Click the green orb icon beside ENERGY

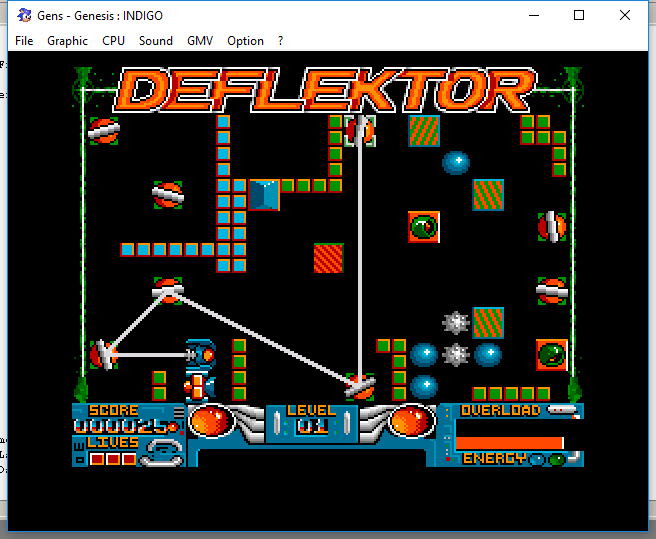(556, 459)
